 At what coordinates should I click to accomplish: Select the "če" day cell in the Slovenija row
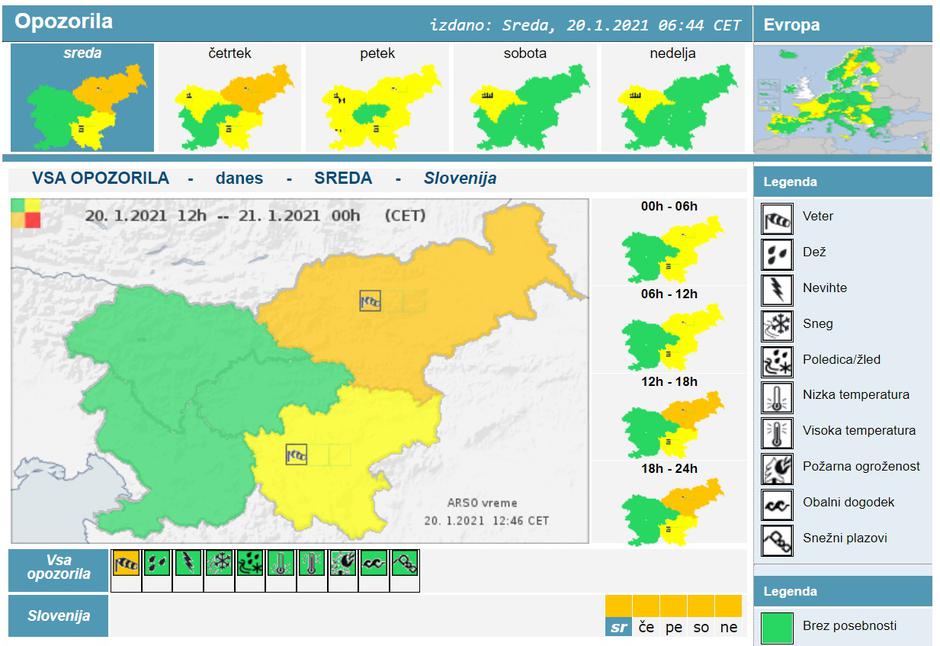point(646,627)
